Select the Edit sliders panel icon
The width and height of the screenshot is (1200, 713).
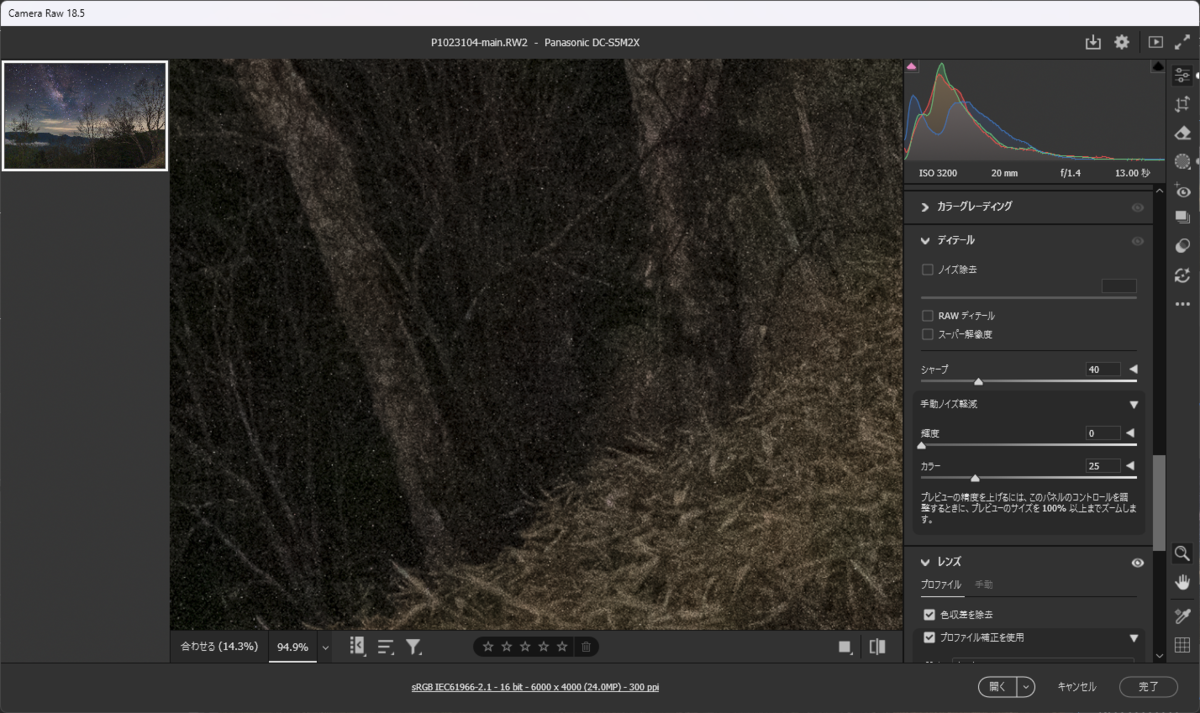1182,75
